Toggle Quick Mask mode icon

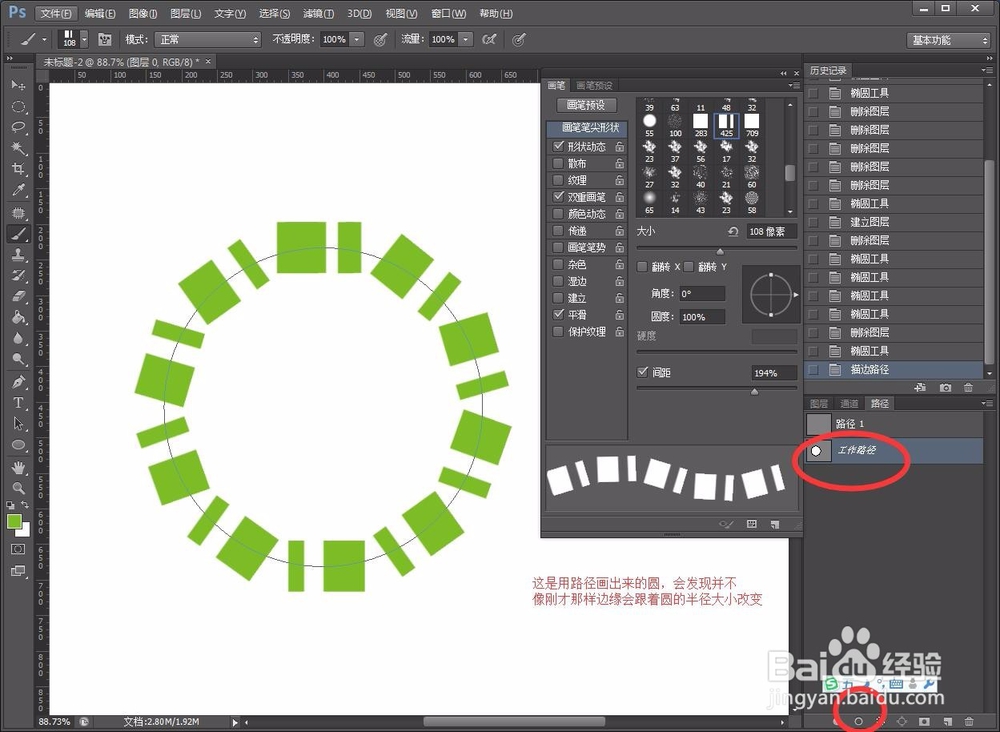[x=18, y=549]
